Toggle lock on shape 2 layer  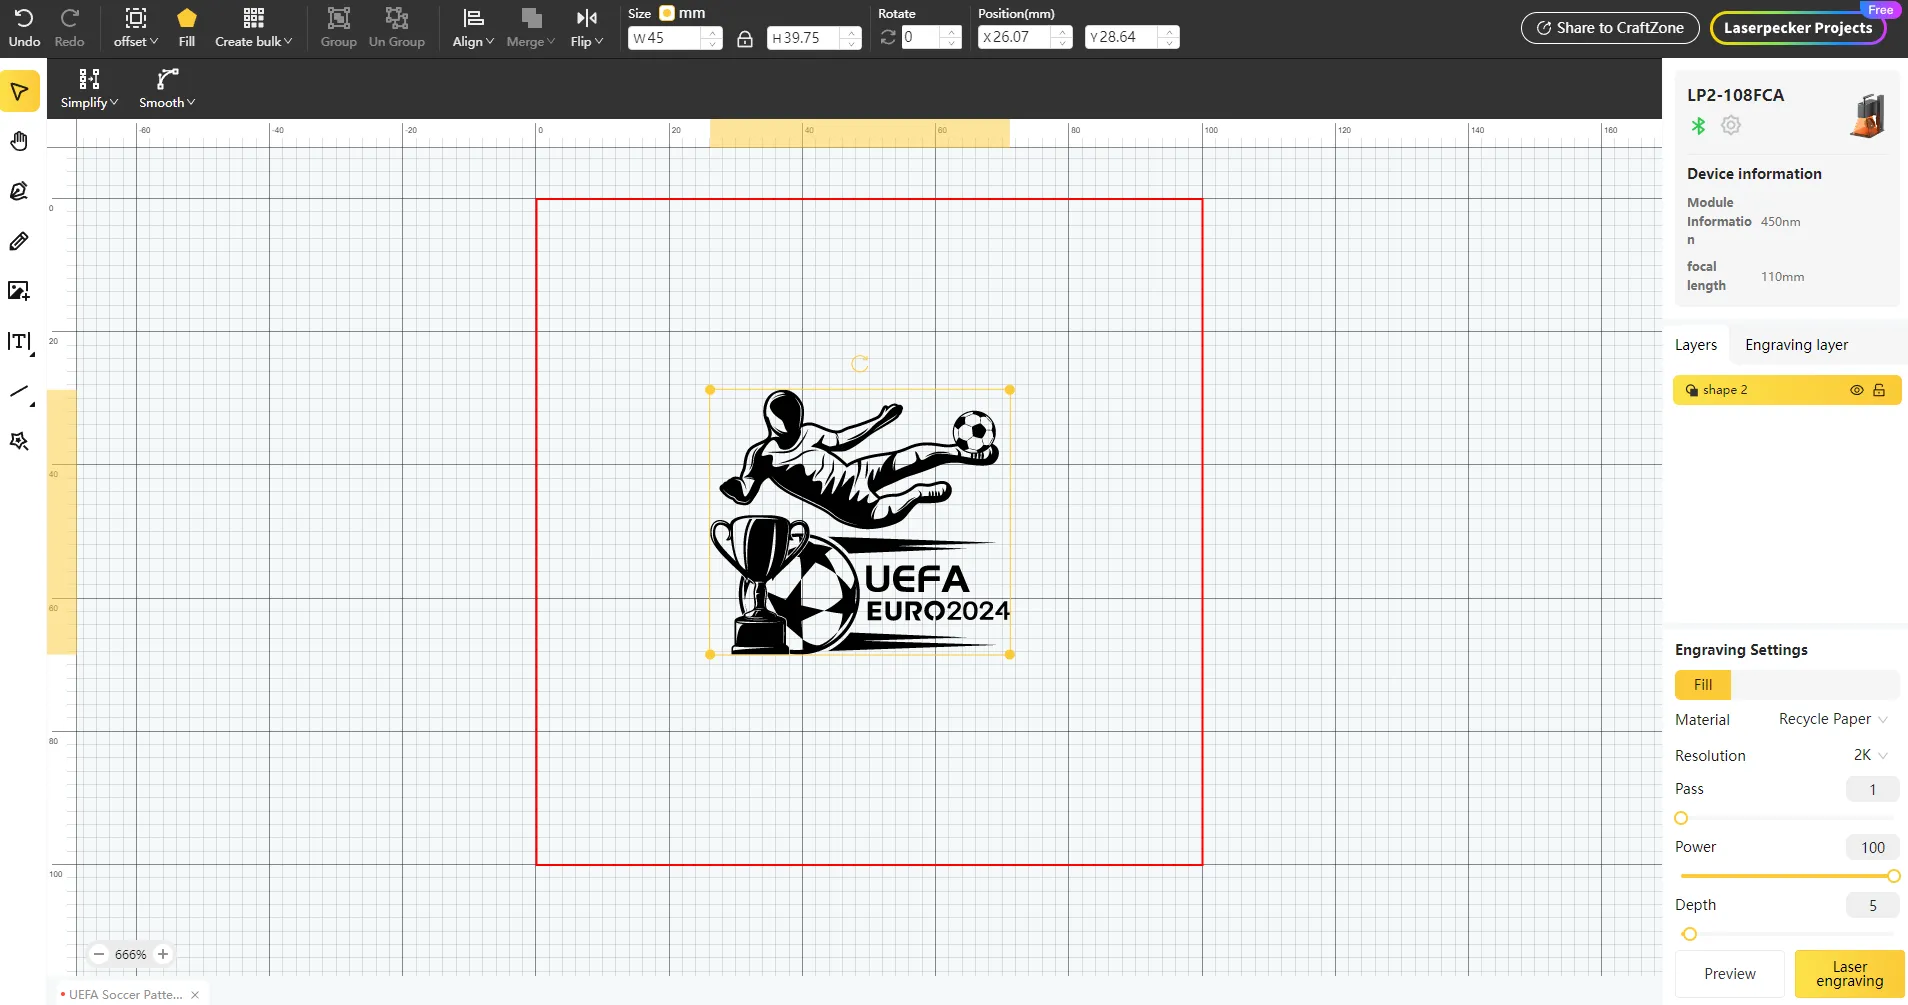click(1879, 390)
